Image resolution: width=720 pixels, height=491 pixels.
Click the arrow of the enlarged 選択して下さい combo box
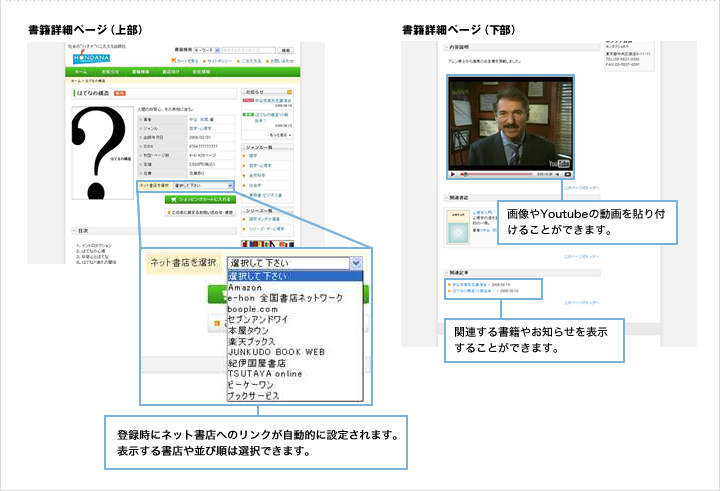[356, 263]
